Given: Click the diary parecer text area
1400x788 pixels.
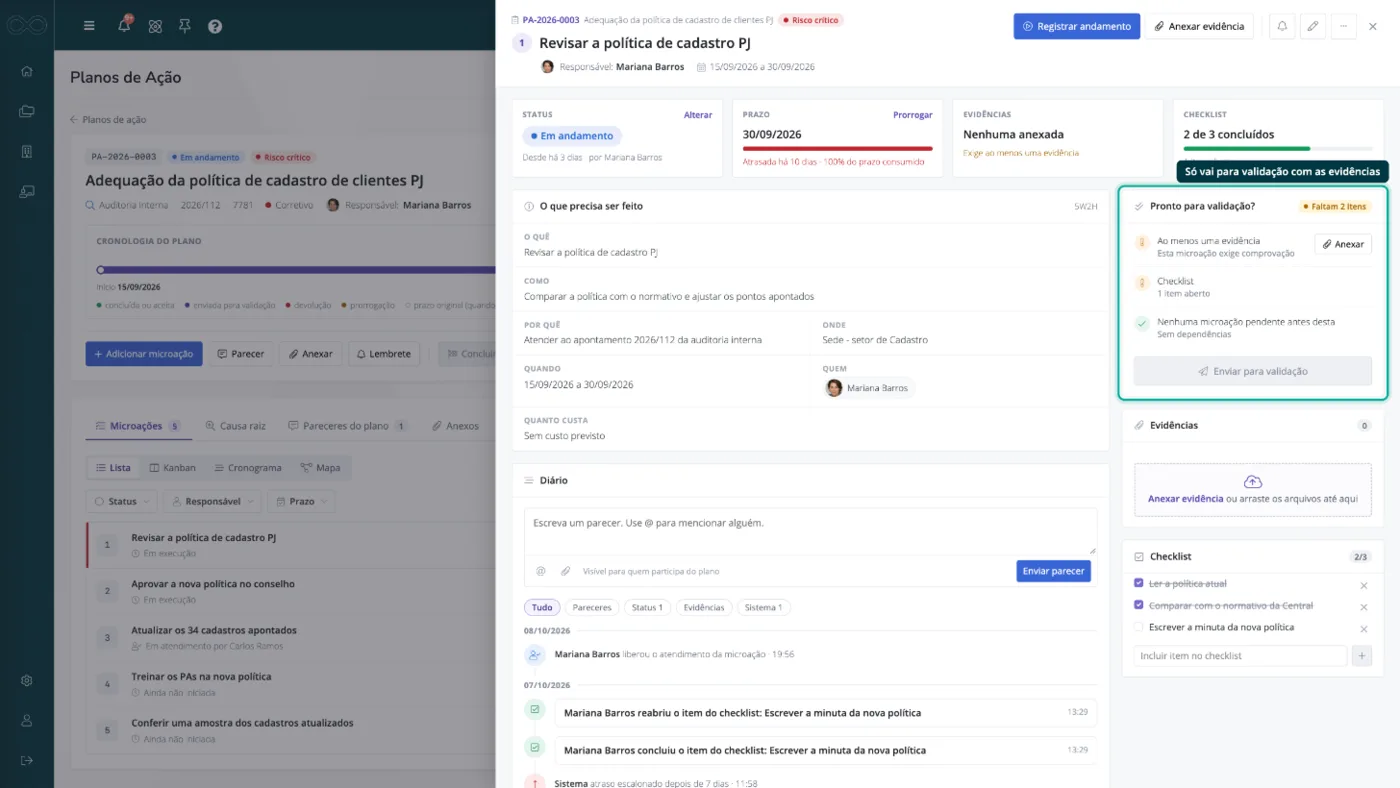Looking at the screenshot, I should [x=810, y=531].
